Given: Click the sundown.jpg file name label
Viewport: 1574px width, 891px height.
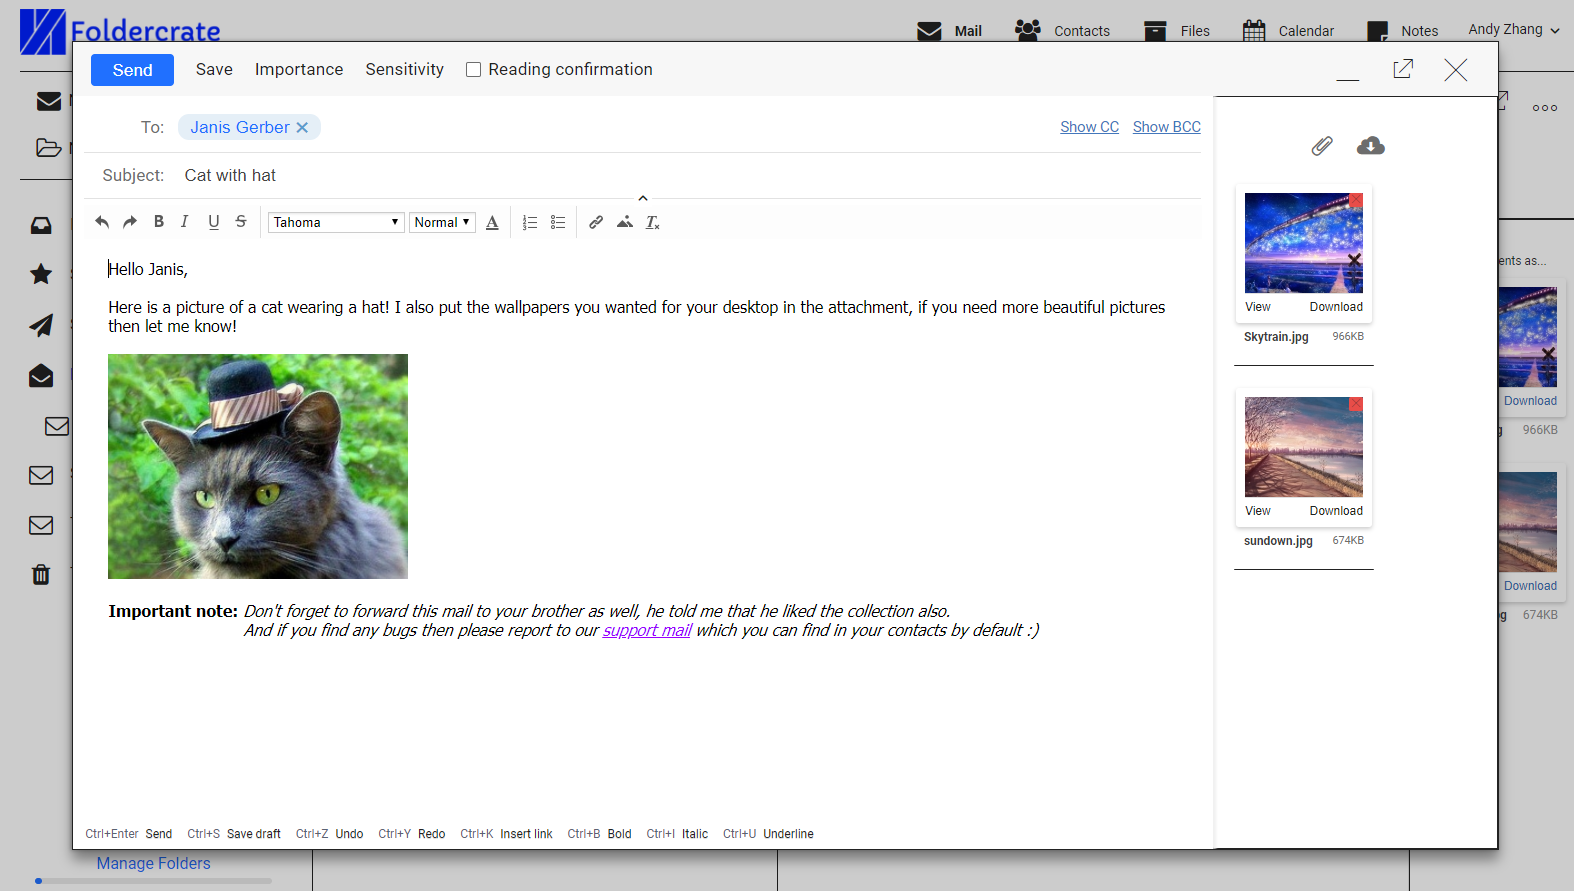Looking at the screenshot, I should pyautogui.click(x=1278, y=541).
